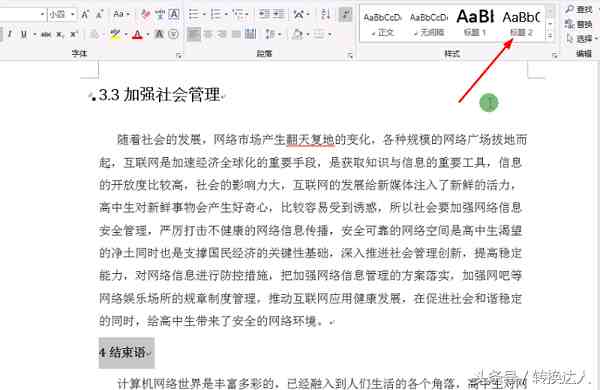Open the highlight color dropdown arrow

[x=126, y=34]
